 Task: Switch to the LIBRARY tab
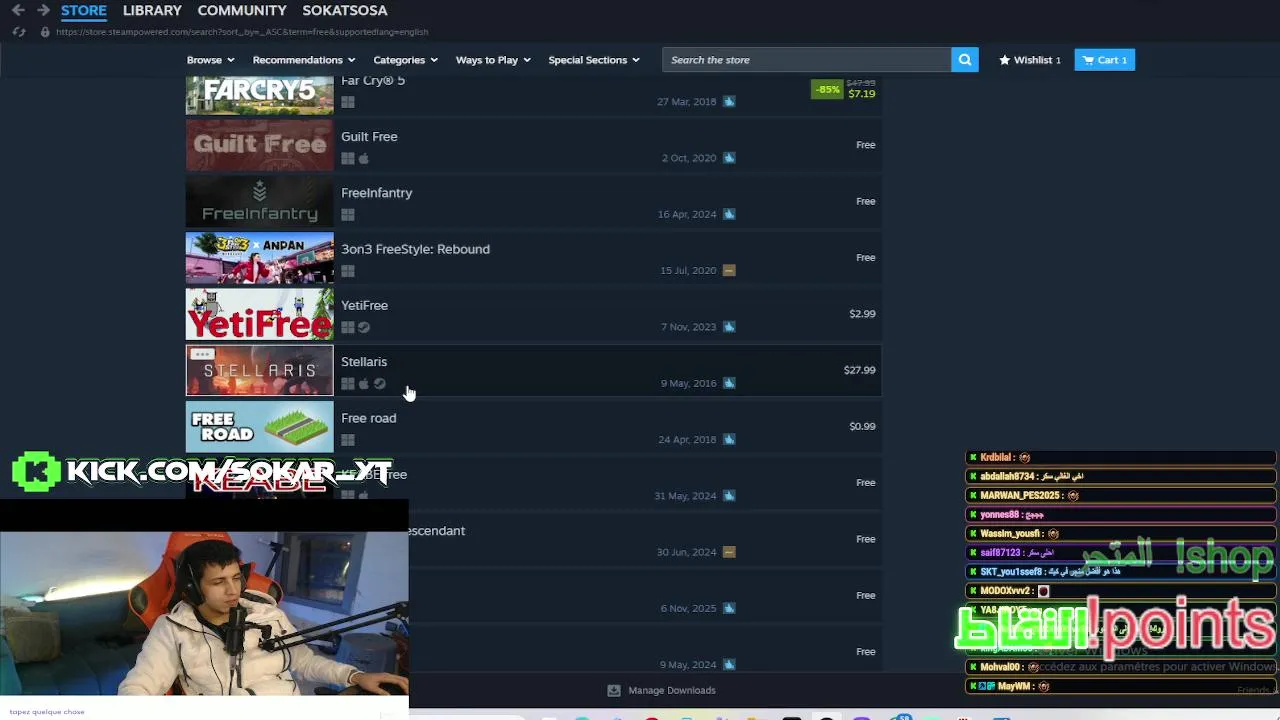click(x=152, y=10)
